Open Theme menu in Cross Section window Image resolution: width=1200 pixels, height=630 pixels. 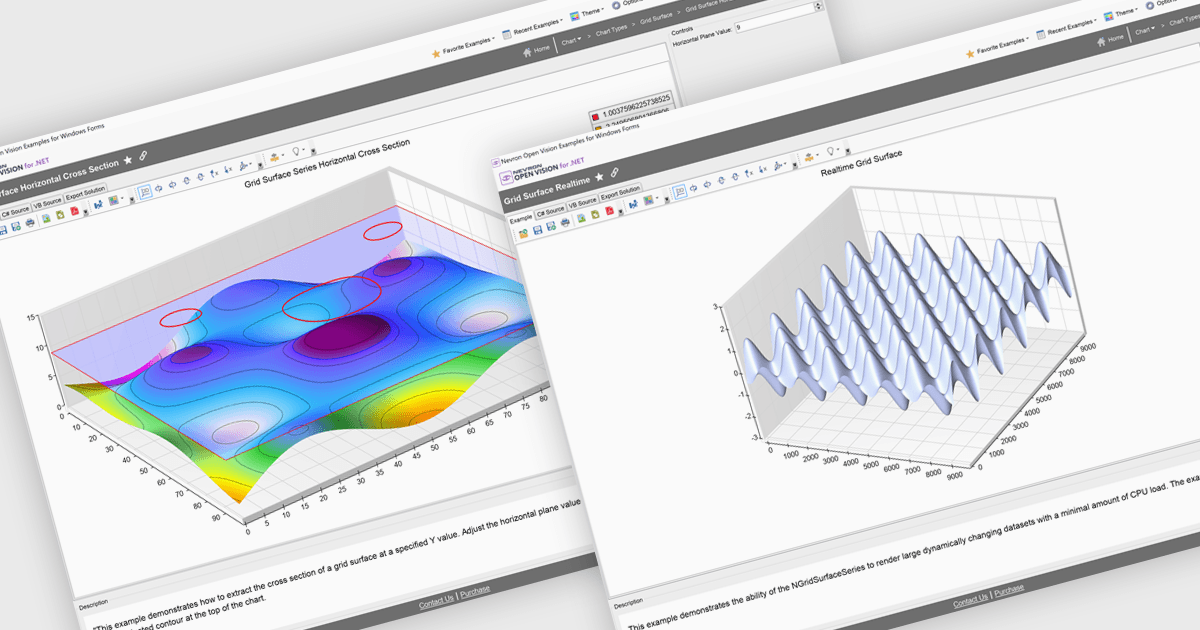coord(586,13)
